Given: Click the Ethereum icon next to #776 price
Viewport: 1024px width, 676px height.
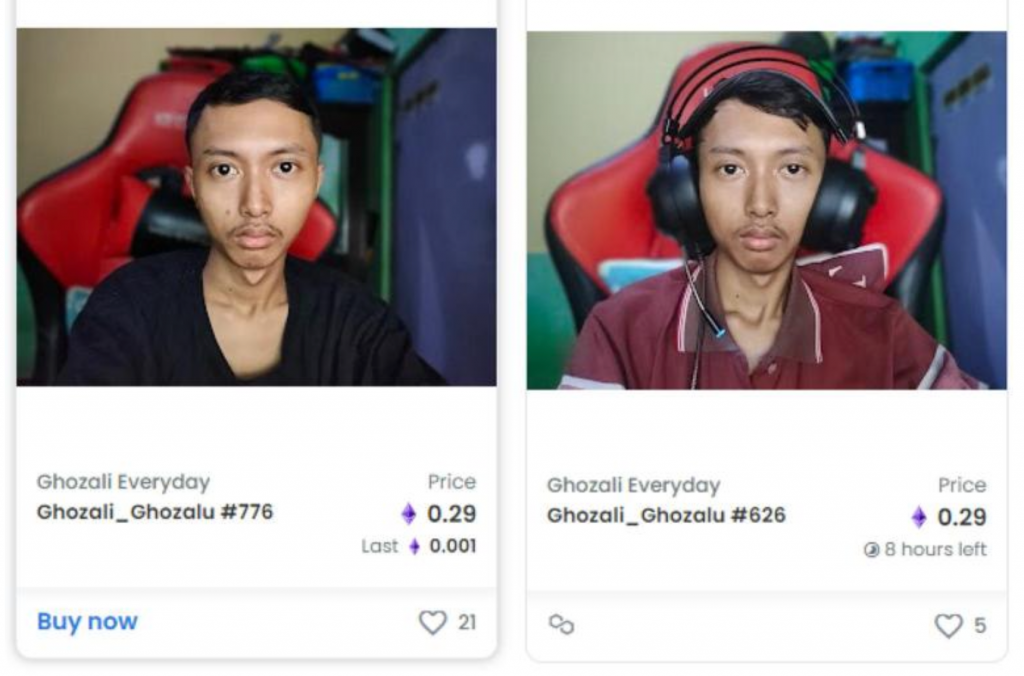Looking at the screenshot, I should point(409,514).
